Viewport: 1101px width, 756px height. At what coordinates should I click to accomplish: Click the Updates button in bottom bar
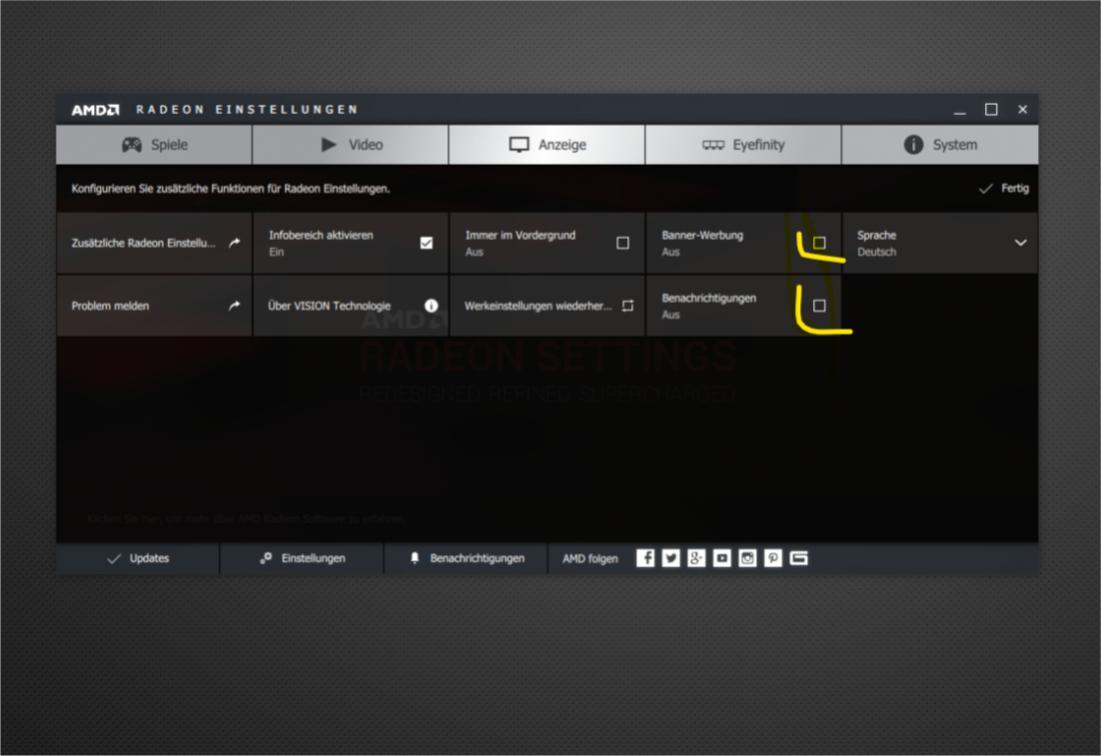click(x=138, y=559)
